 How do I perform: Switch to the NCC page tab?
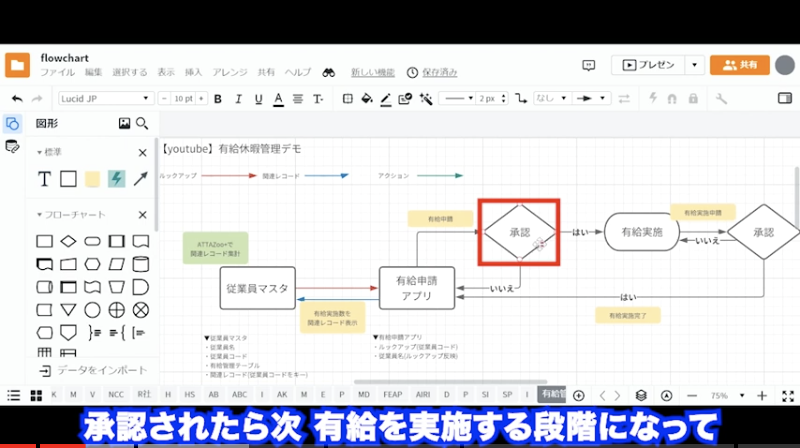(117, 395)
